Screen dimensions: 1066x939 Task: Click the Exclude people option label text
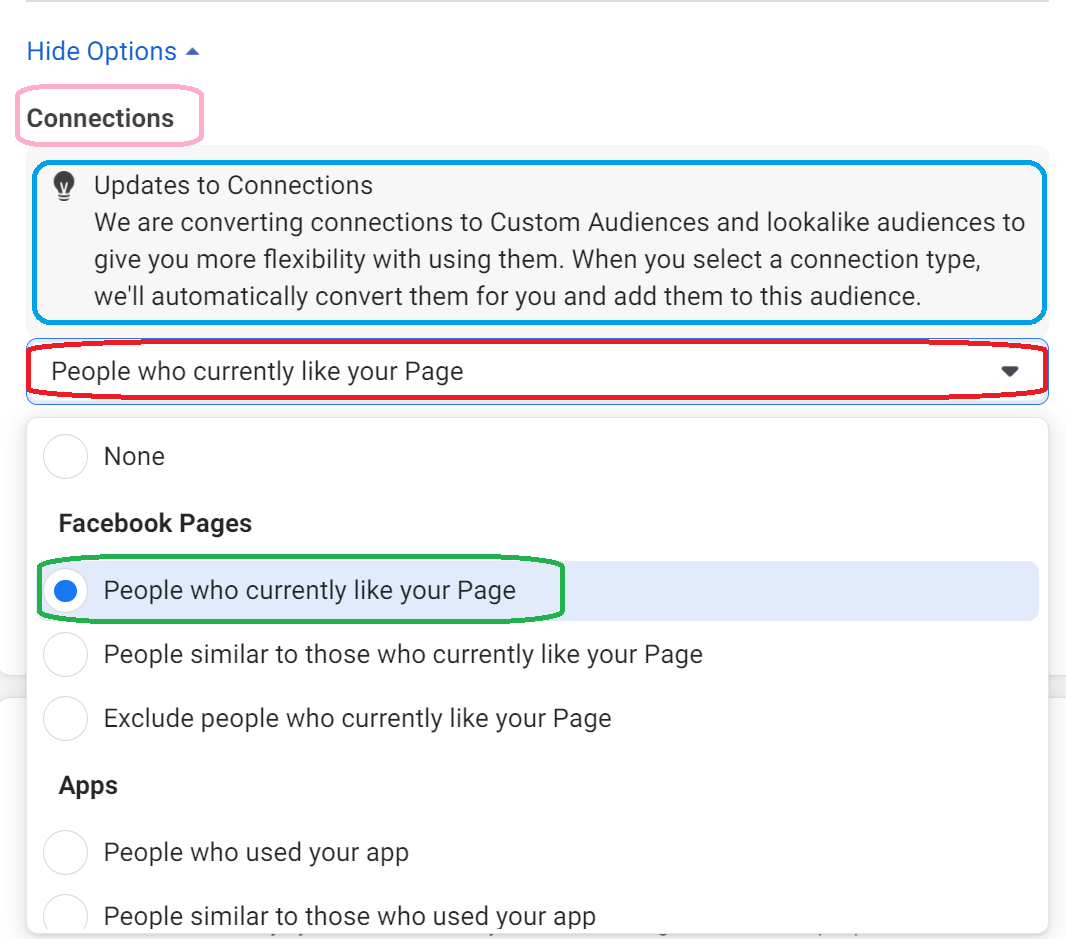click(357, 719)
